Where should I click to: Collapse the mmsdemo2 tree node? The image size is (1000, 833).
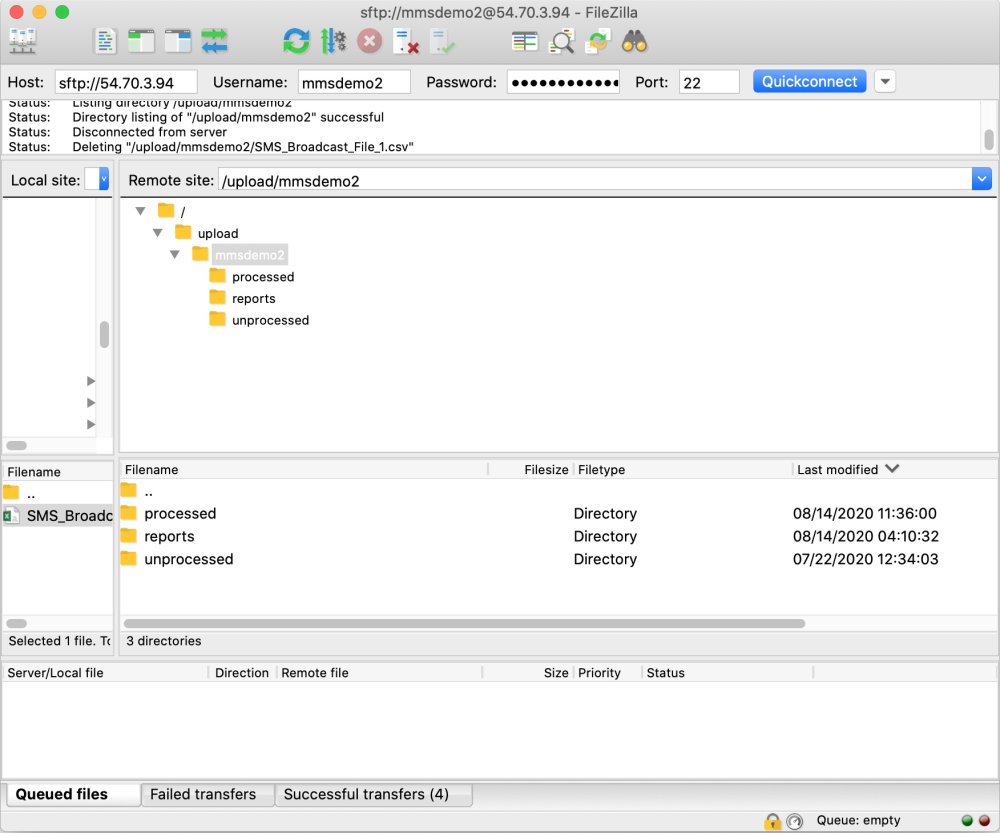point(175,254)
